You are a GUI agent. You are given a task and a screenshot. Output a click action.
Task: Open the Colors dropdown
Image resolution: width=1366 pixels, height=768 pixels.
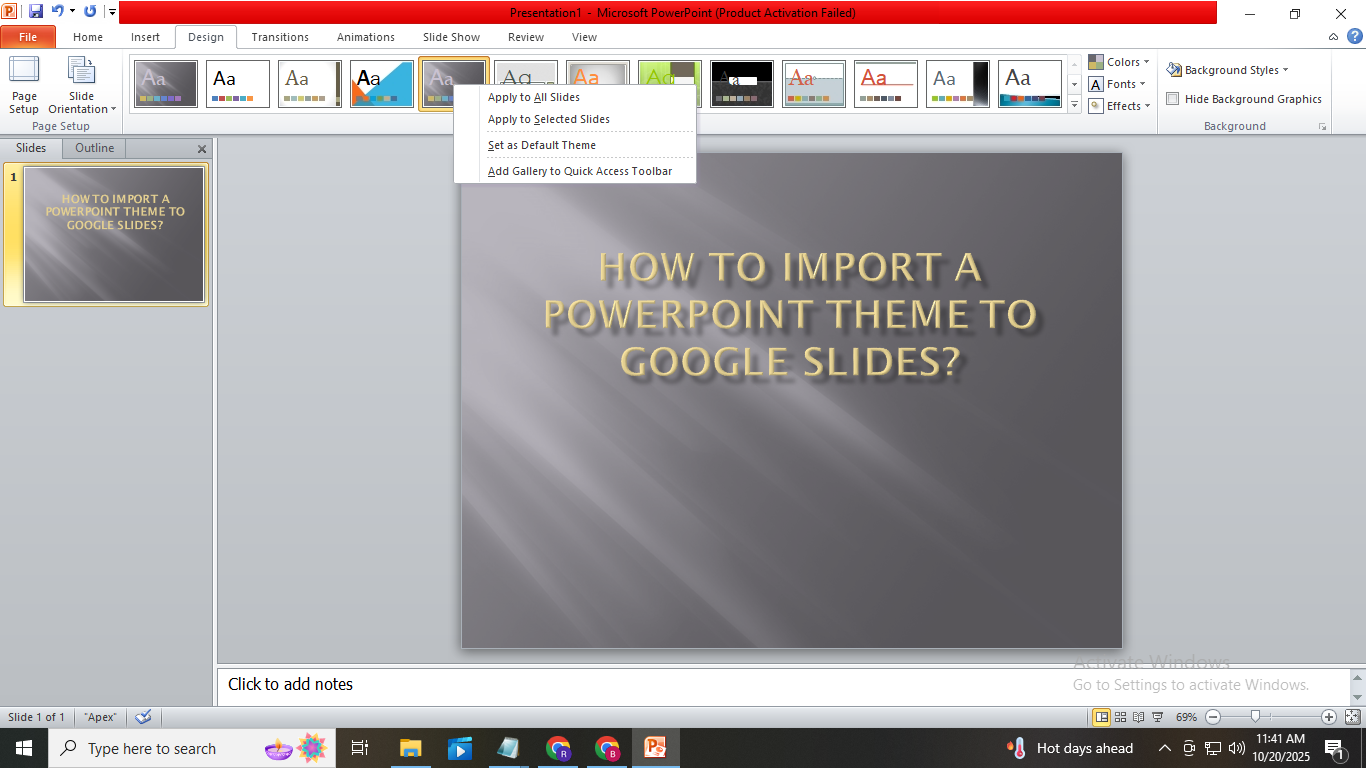point(1119,62)
